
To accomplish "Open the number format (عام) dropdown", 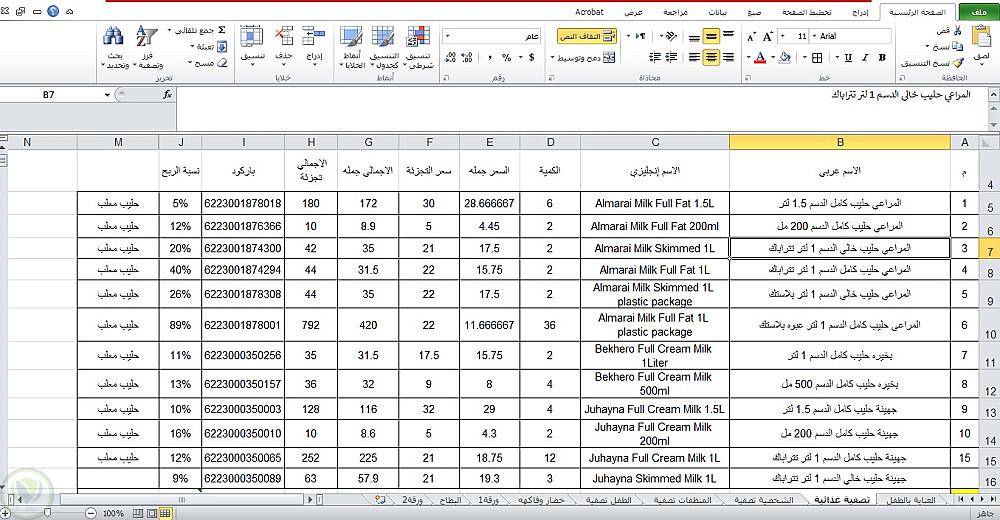I will point(448,36).
